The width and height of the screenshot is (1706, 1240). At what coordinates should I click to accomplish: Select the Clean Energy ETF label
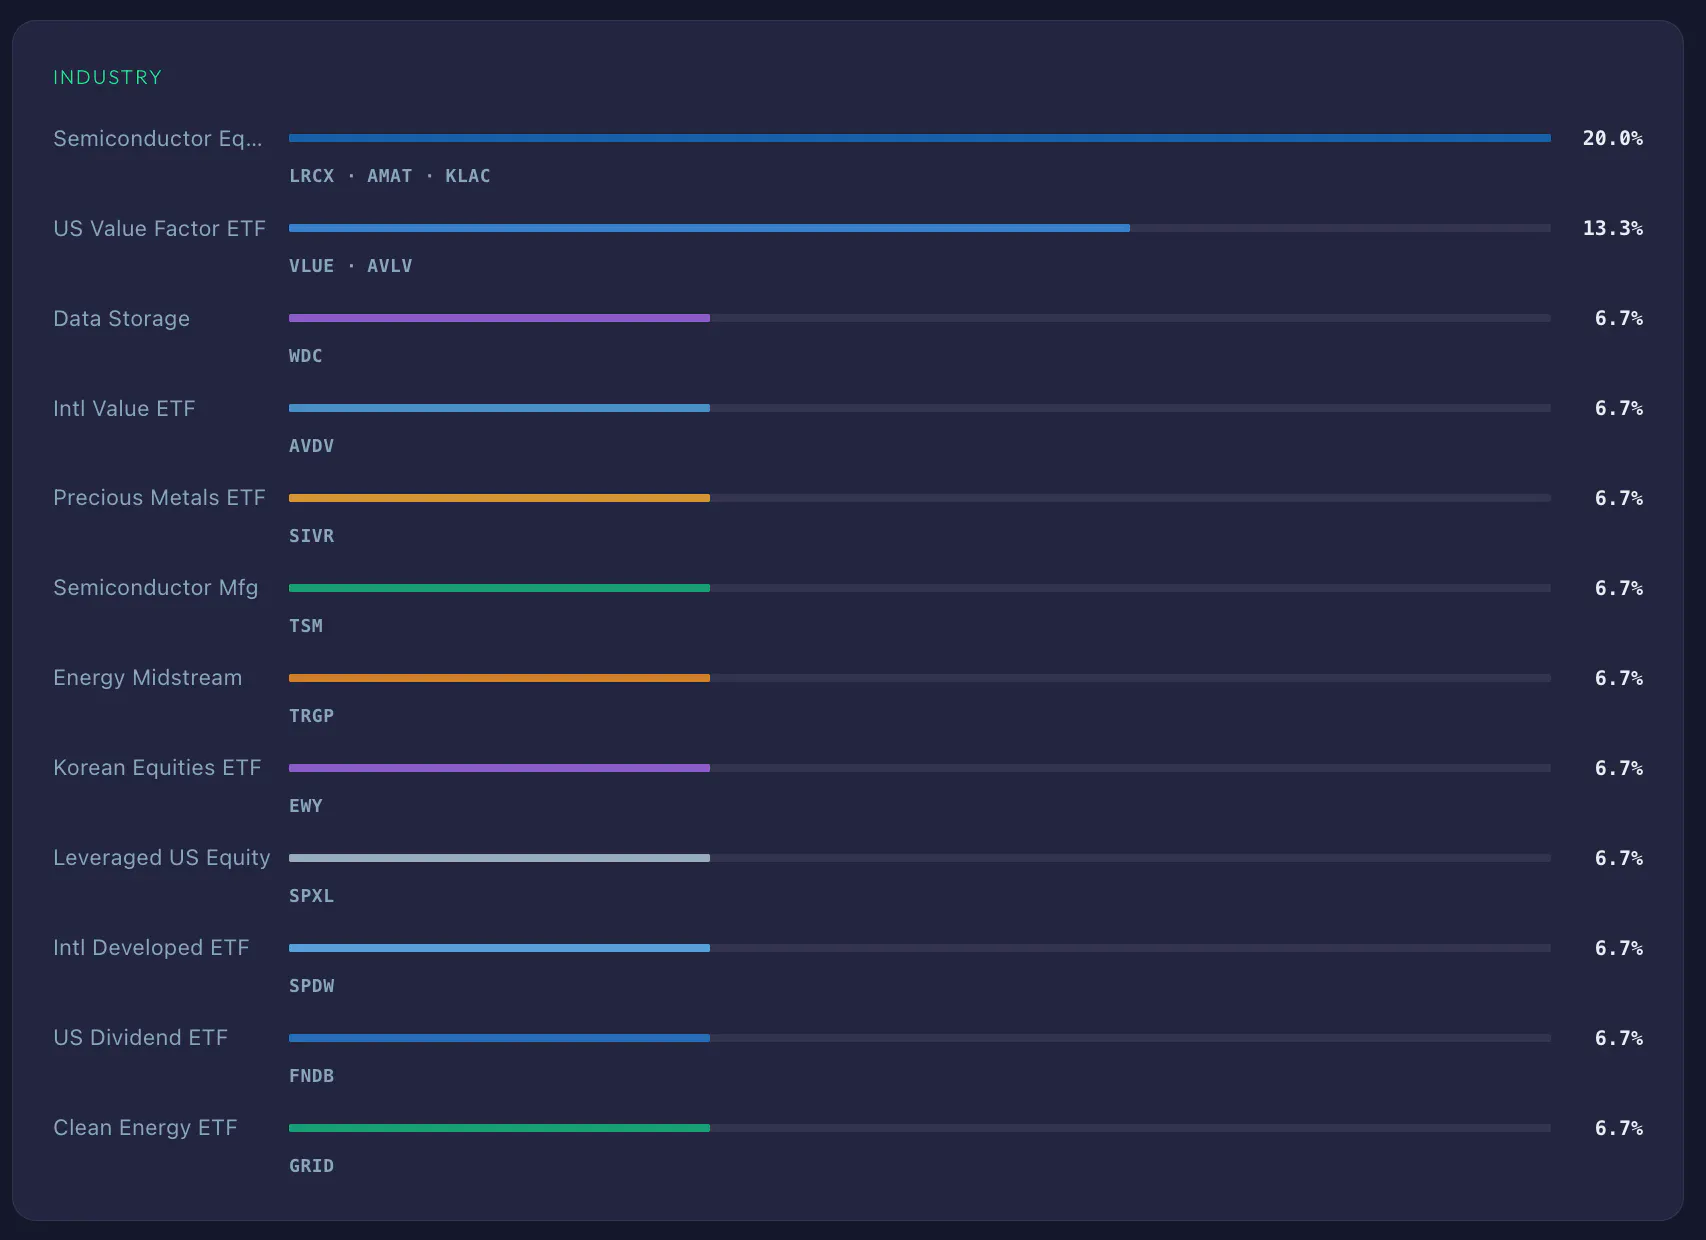coord(145,1128)
